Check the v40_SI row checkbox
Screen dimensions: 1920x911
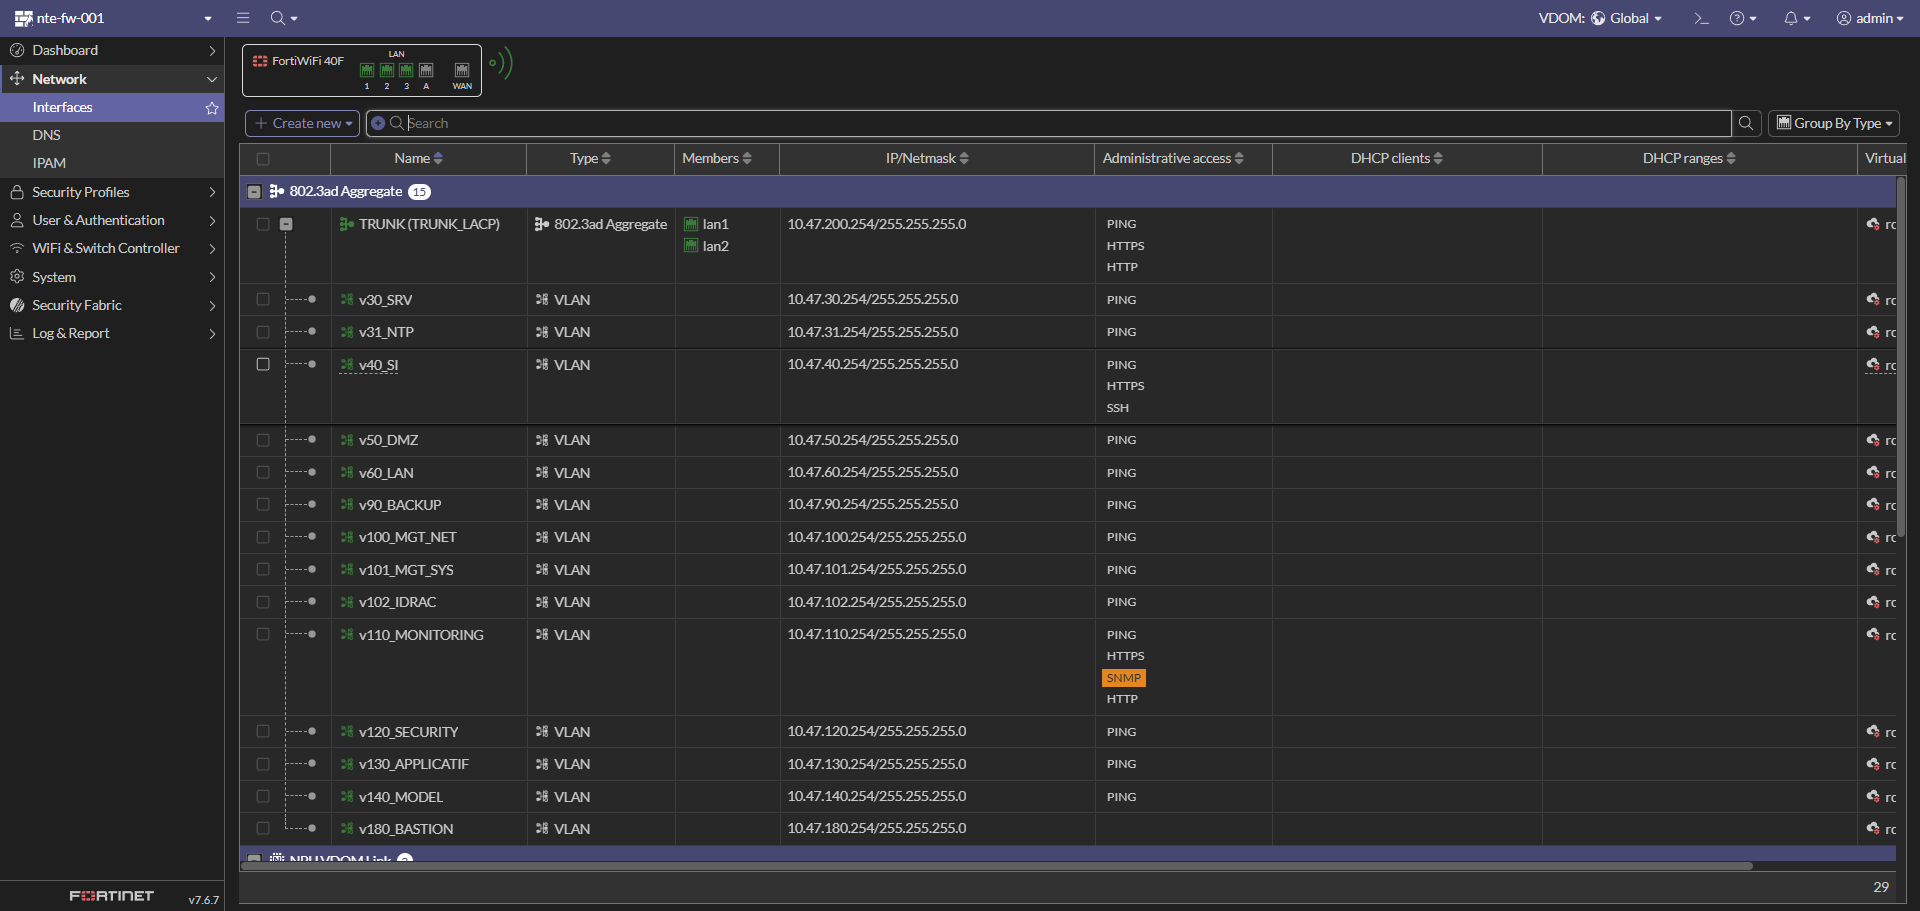[x=263, y=364]
